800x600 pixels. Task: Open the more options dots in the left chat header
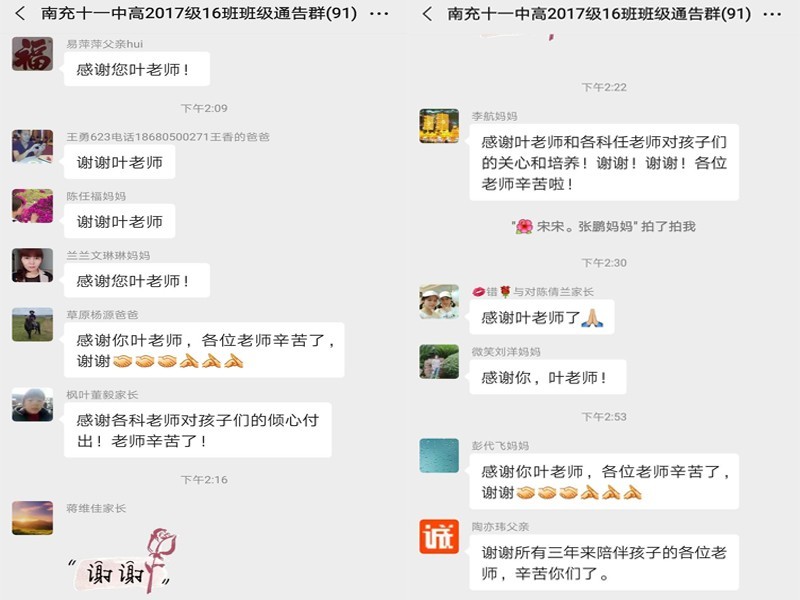tap(379, 14)
